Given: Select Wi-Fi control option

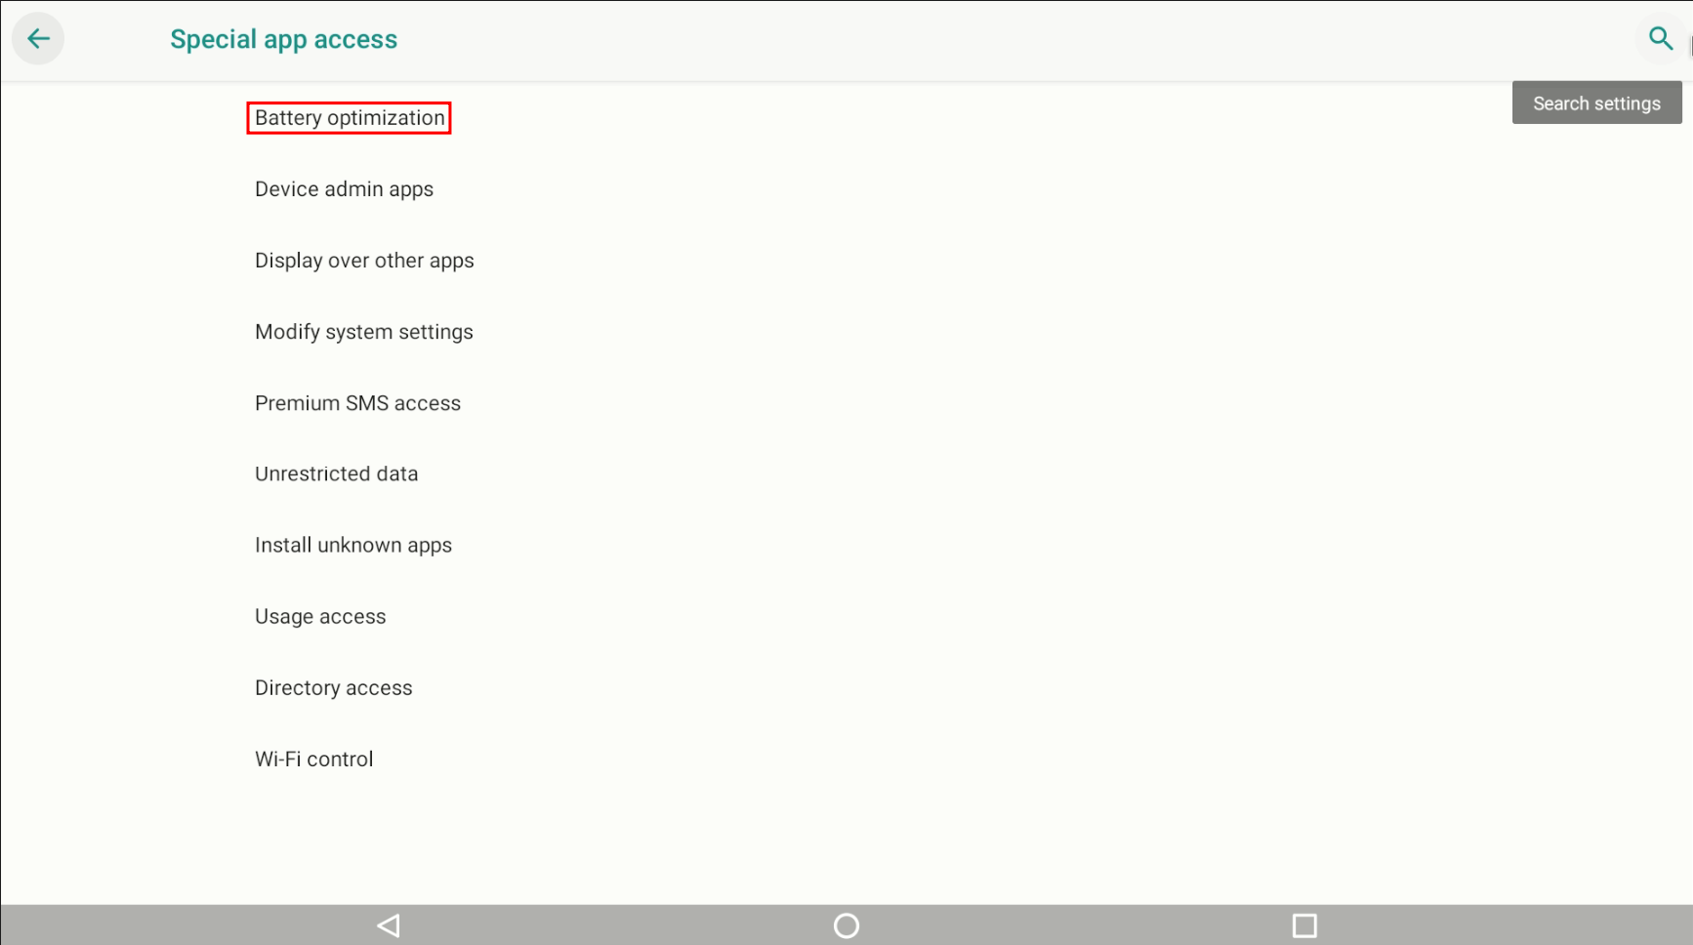Looking at the screenshot, I should coord(314,759).
